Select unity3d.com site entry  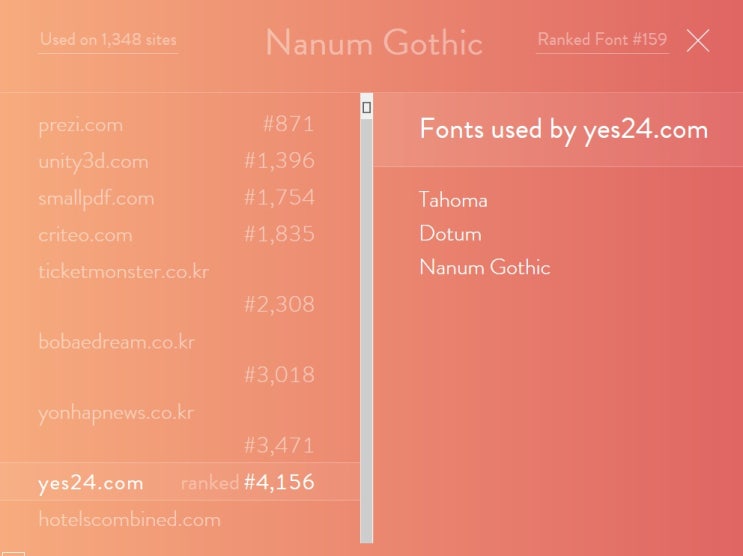93,161
